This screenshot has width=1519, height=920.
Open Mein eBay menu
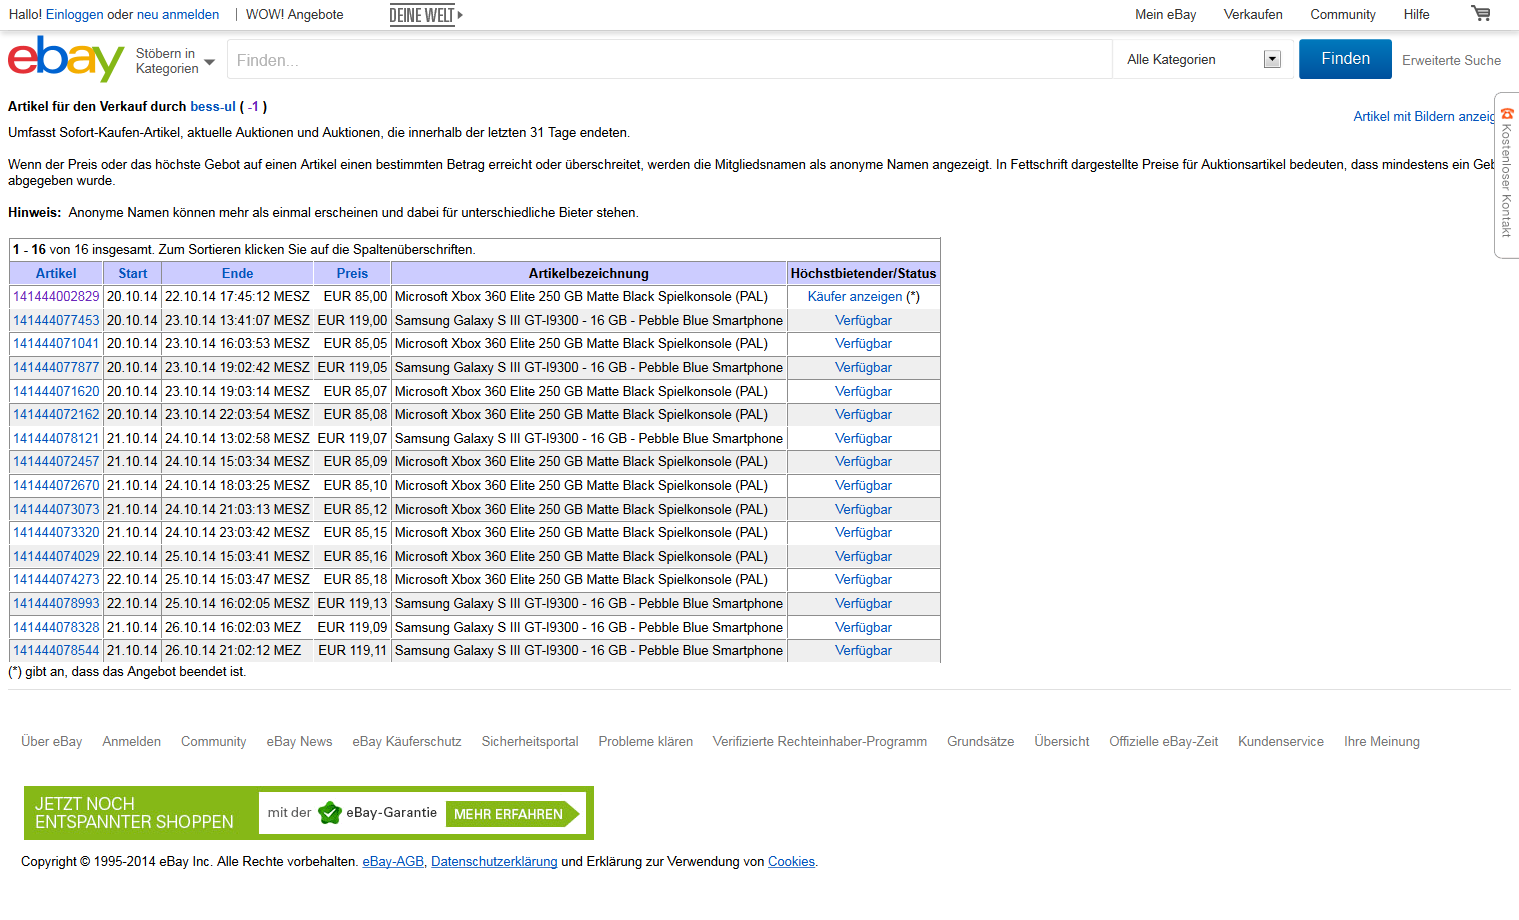click(1166, 14)
